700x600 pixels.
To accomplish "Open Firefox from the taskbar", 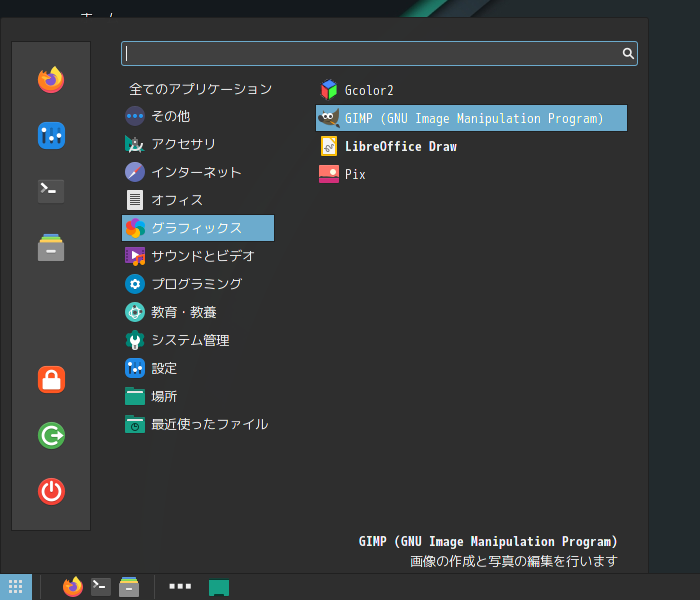I will (73, 587).
